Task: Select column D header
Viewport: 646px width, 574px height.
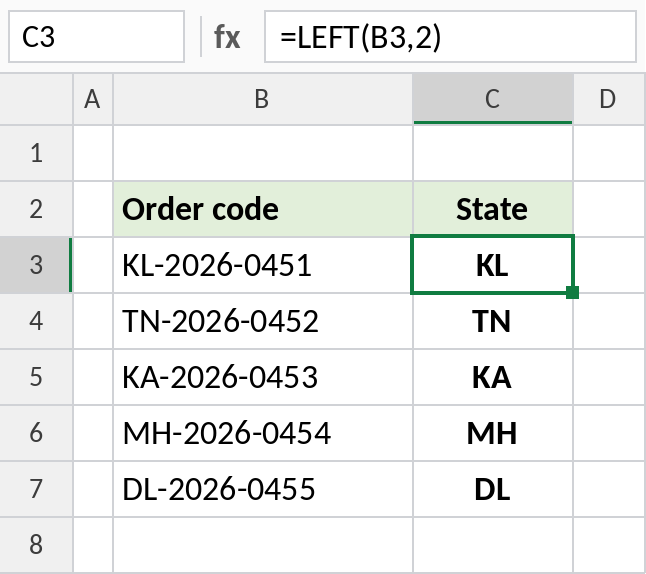Action: 609,99
